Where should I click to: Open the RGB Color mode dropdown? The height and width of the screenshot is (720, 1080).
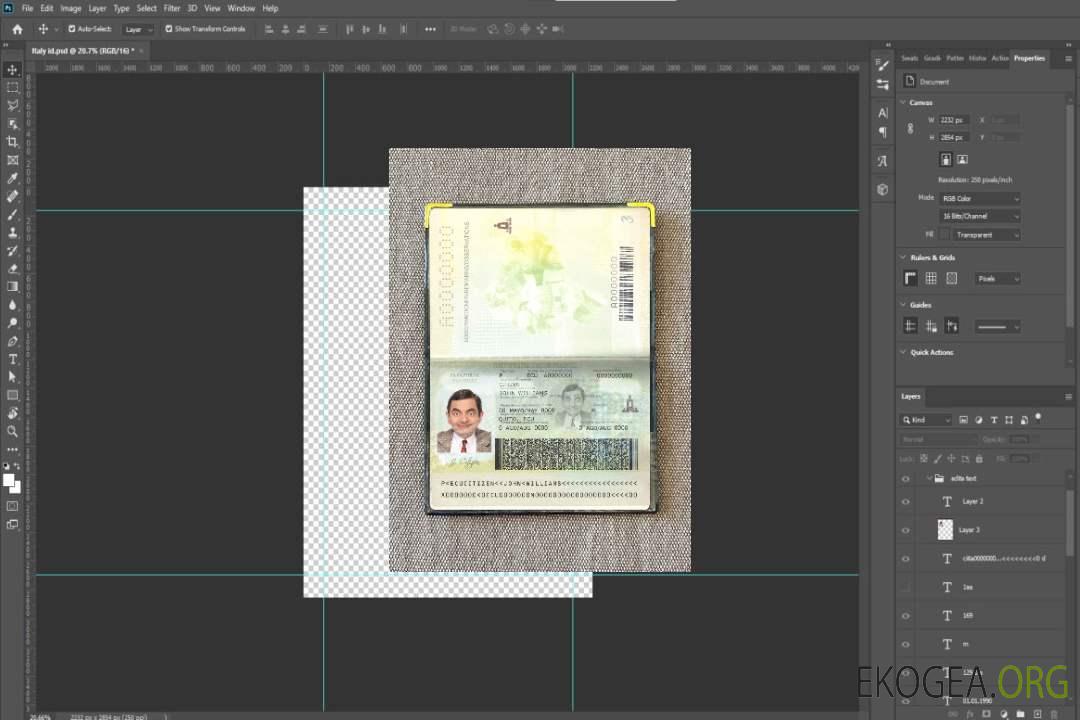(980, 198)
